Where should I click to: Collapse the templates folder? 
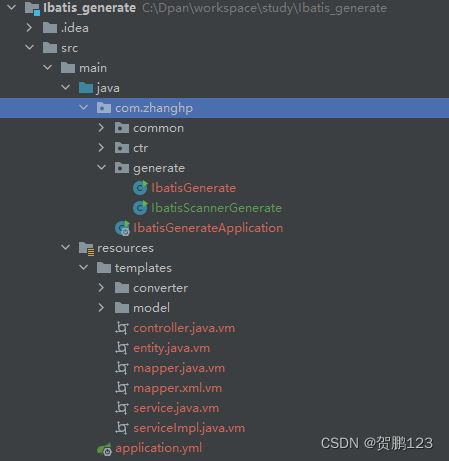[x=84, y=267]
